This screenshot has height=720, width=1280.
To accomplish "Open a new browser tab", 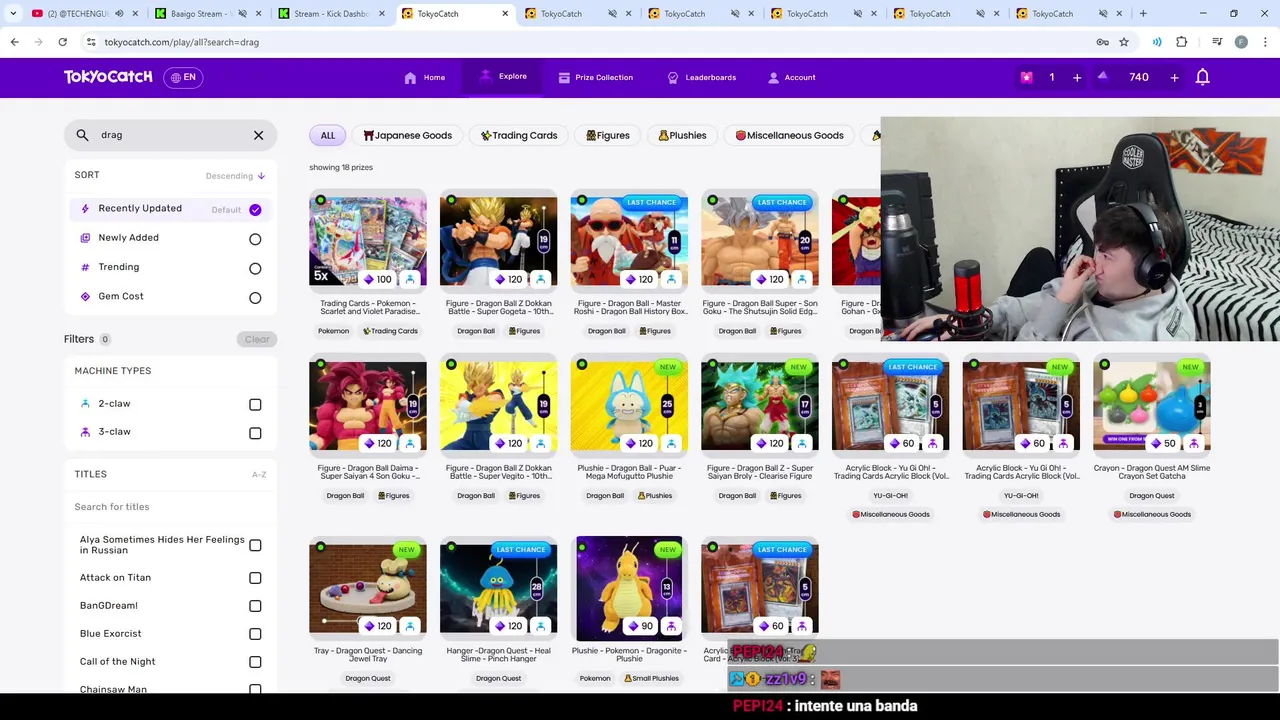I will click(x=1143, y=14).
